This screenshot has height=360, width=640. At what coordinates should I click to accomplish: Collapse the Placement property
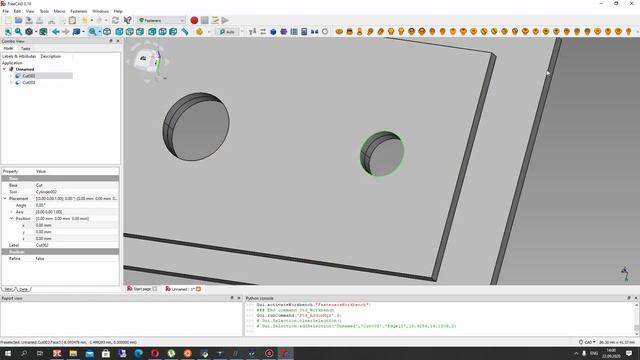pyautogui.click(x=5, y=198)
